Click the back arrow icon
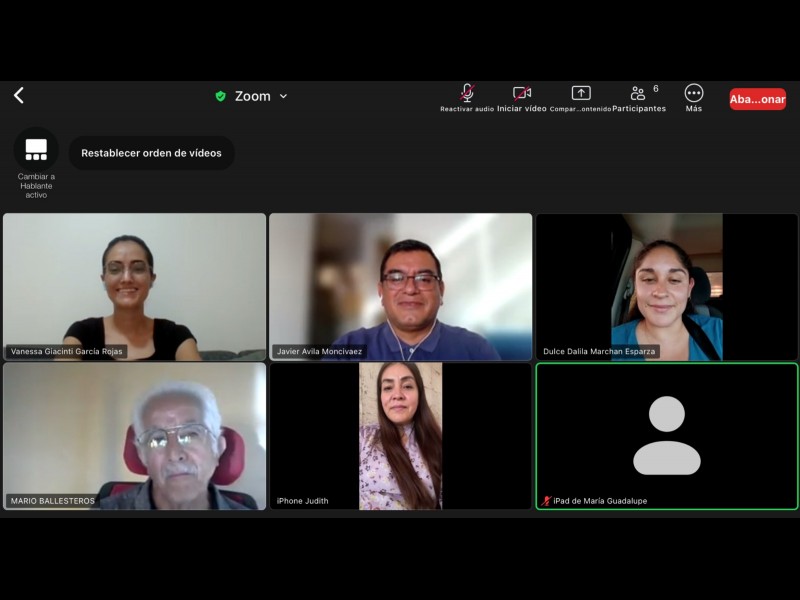The height and width of the screenshot is (600, 800). (x=18, y=95)
